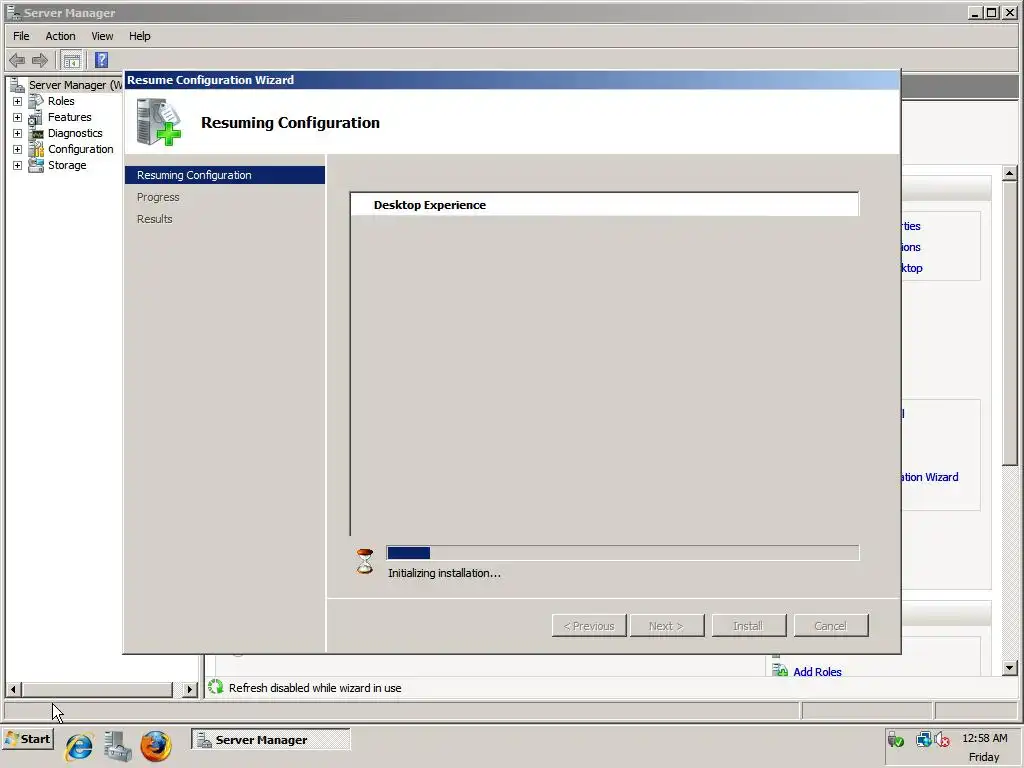Select the Configuration node icon in the tree
The image size is (1024, 768).
pos(37,150)
